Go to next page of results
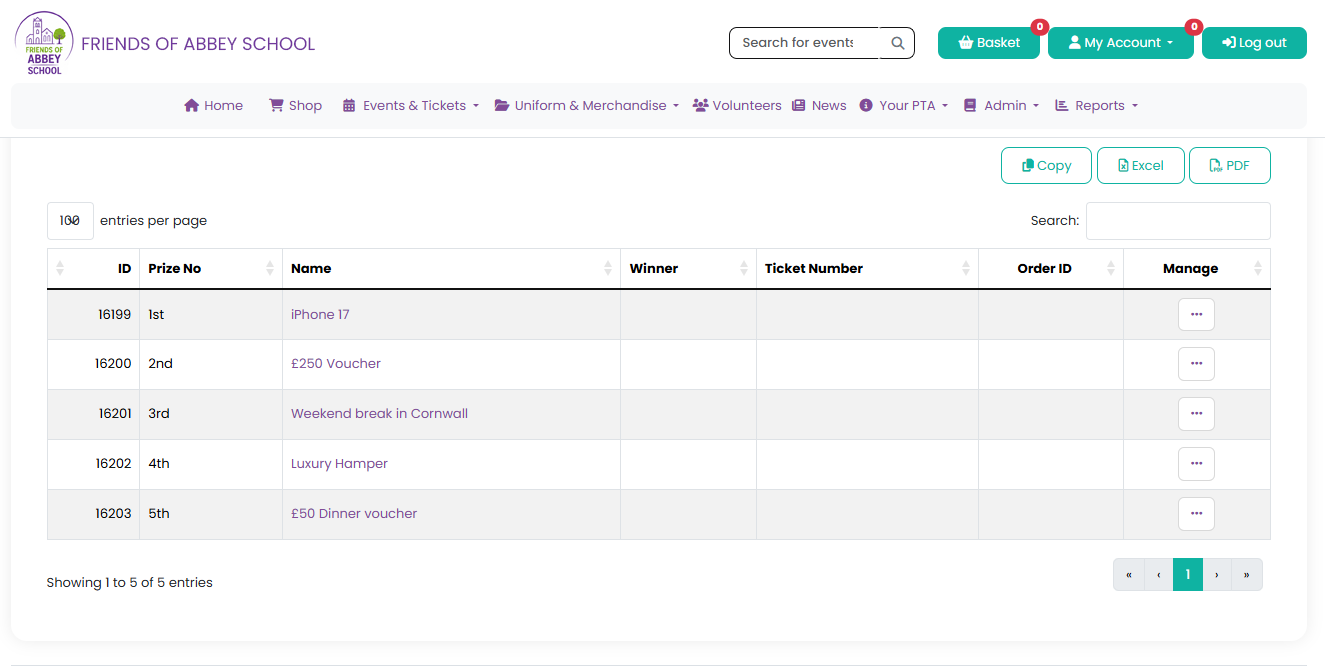1325x672 pixels. 1217,575
